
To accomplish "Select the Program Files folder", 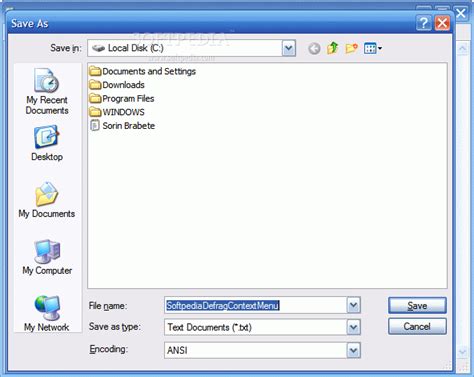I will [122, 99].
